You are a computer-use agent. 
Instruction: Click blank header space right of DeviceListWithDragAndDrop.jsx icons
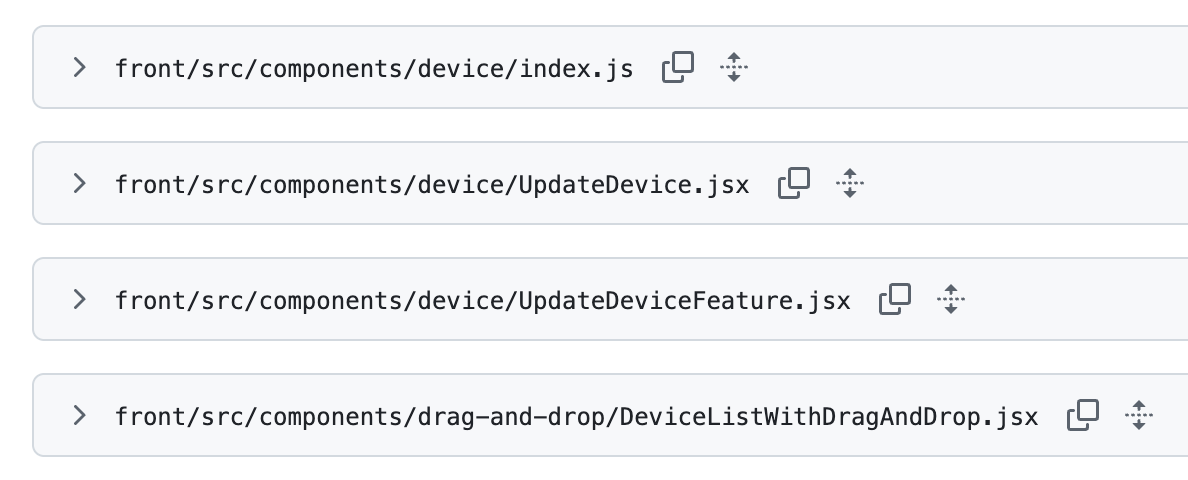pyautogui.click(x=1172, y=415)
